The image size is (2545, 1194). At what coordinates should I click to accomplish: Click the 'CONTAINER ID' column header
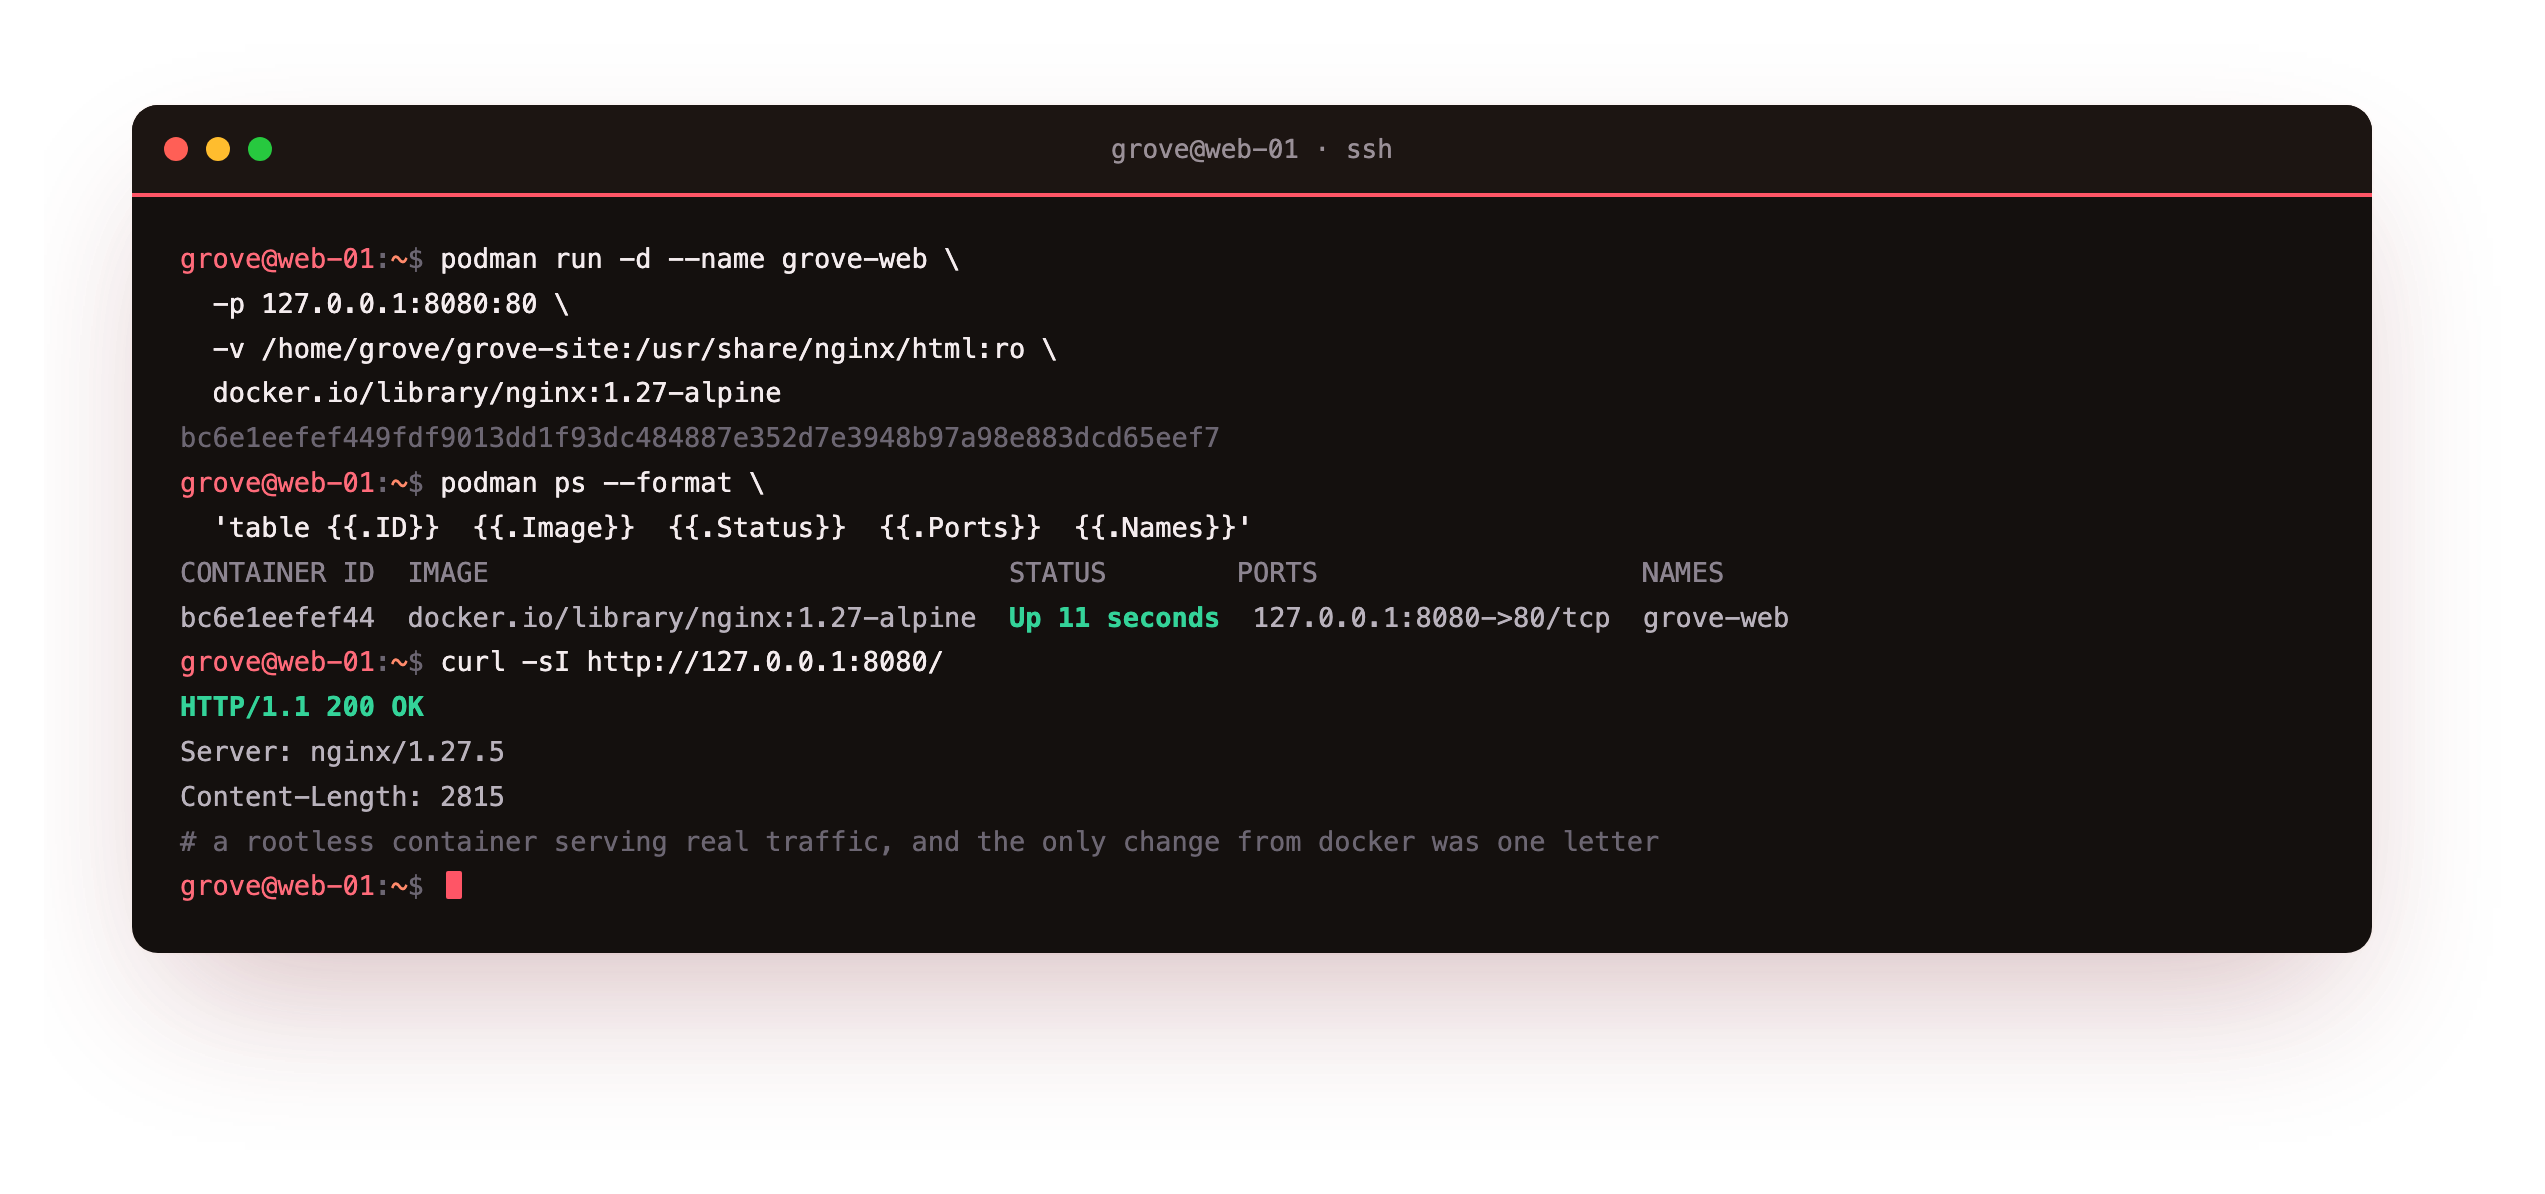click(x=277, y=573)
